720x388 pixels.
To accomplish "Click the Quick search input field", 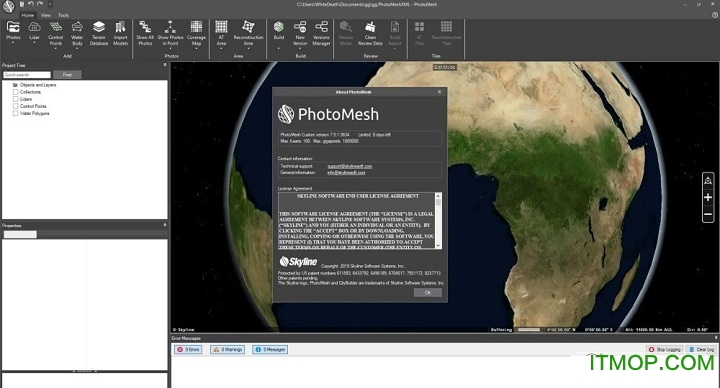I will pyautogui.click(x=27, y=74).
